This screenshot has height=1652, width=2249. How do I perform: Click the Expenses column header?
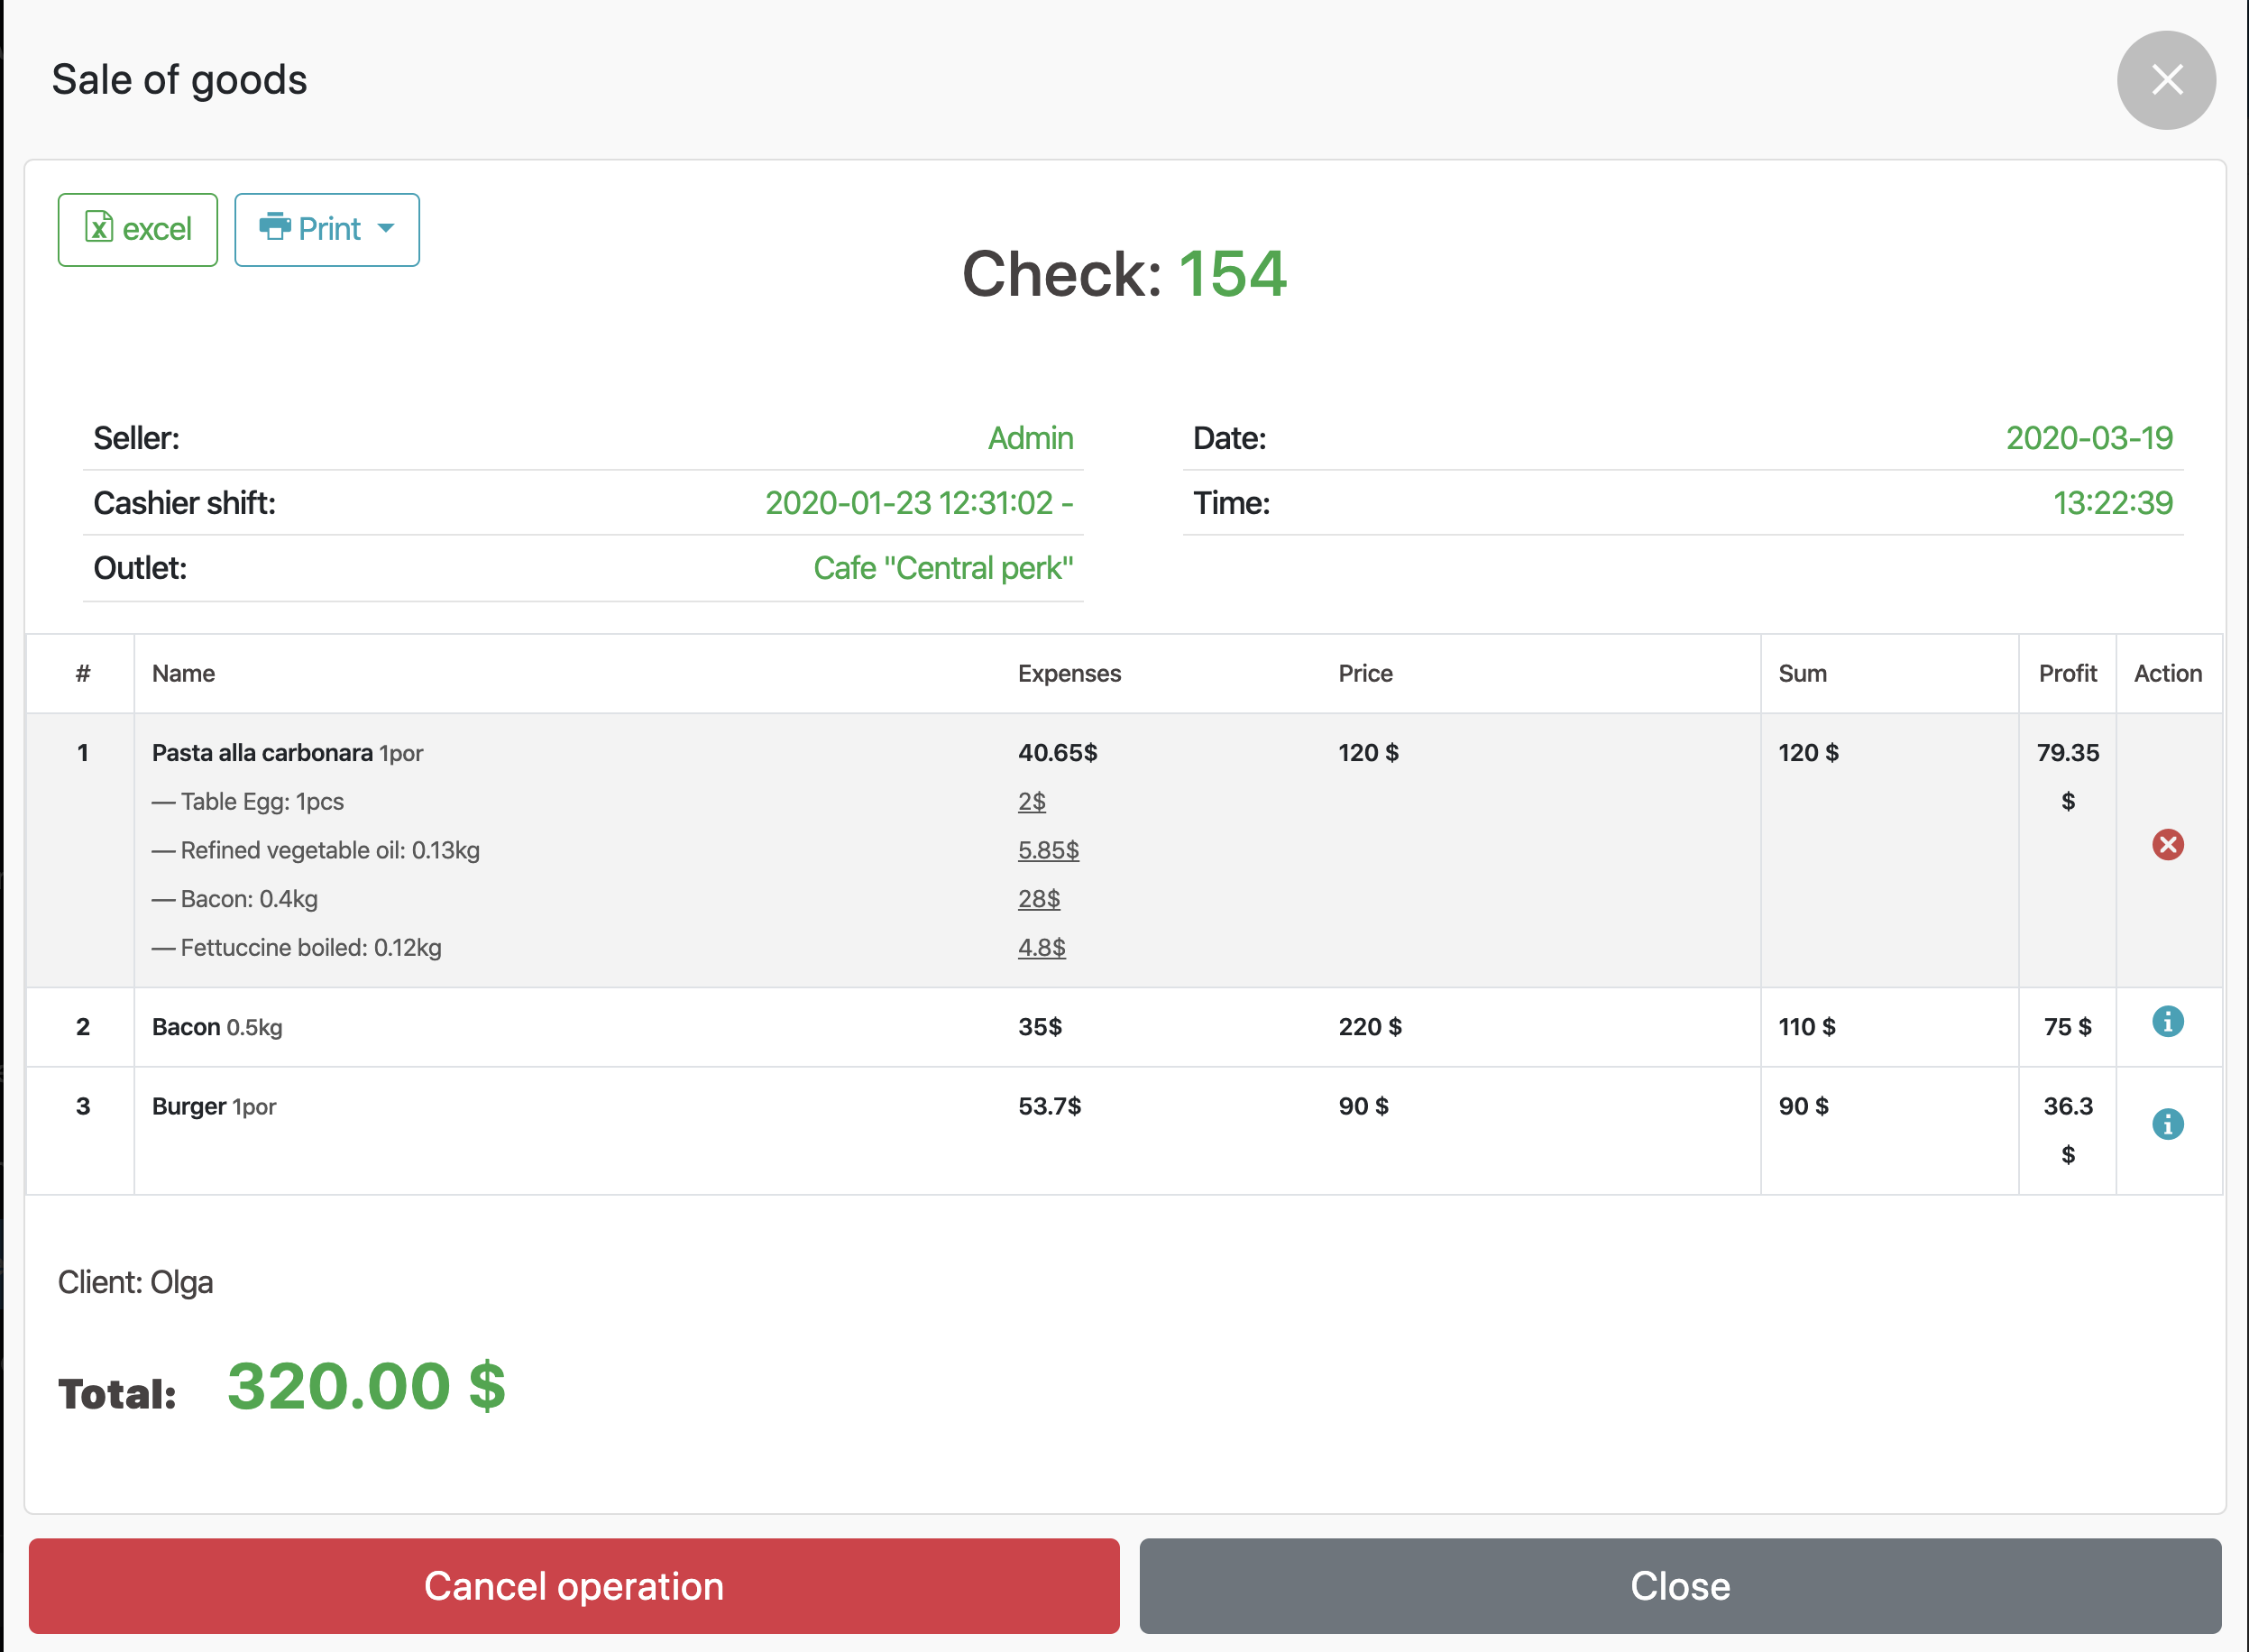click(1068, 674)
